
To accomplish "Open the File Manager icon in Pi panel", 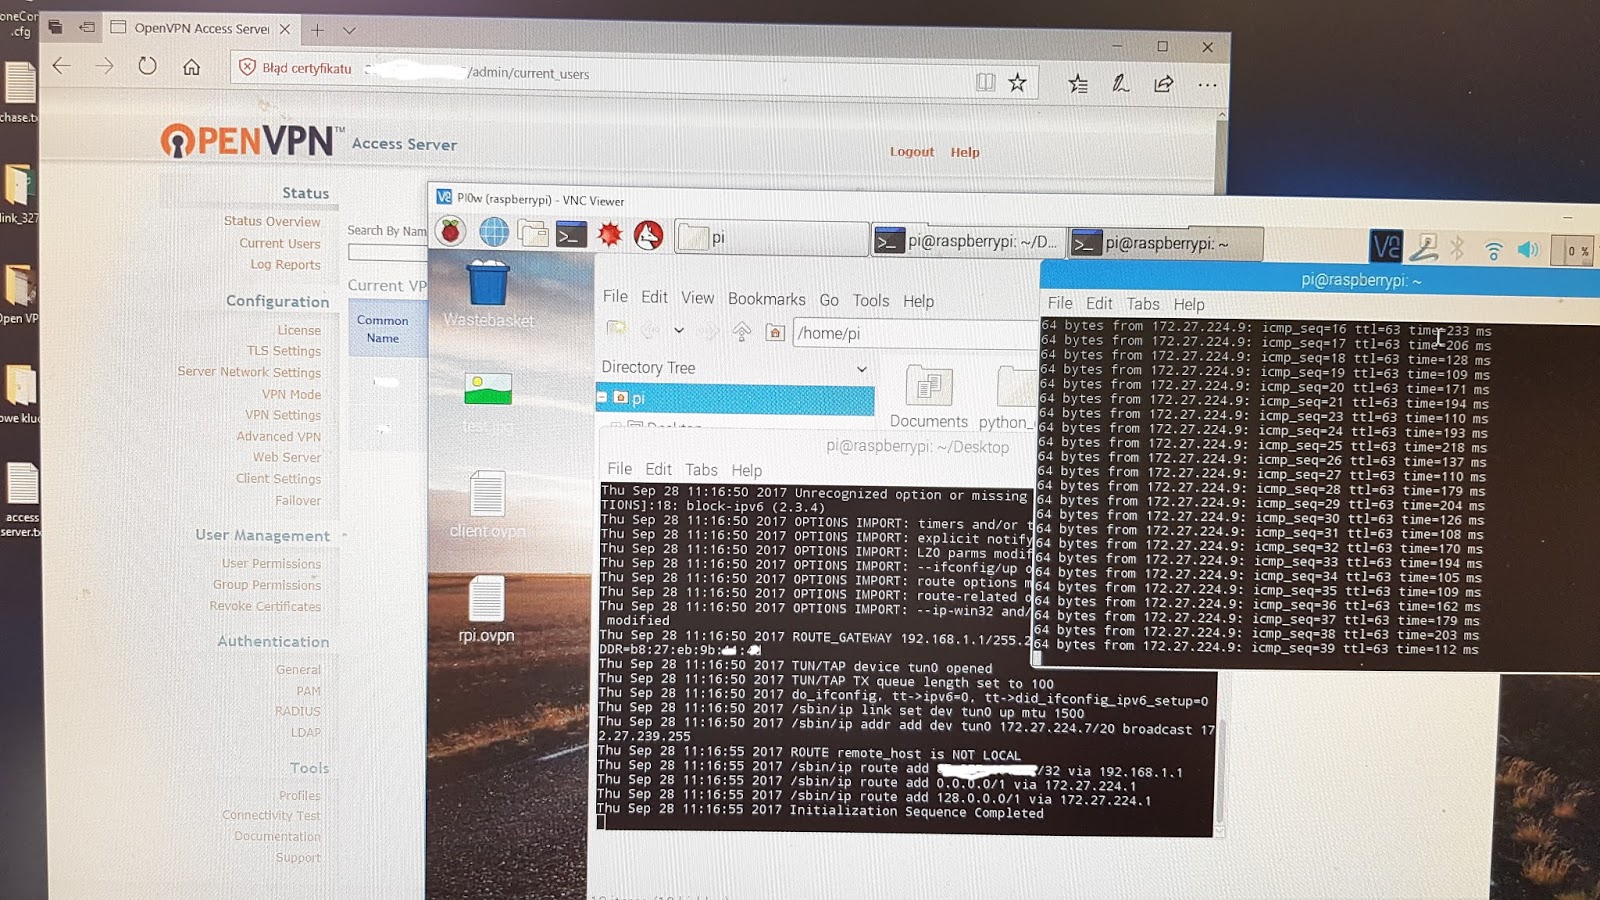I will [532, 233].
